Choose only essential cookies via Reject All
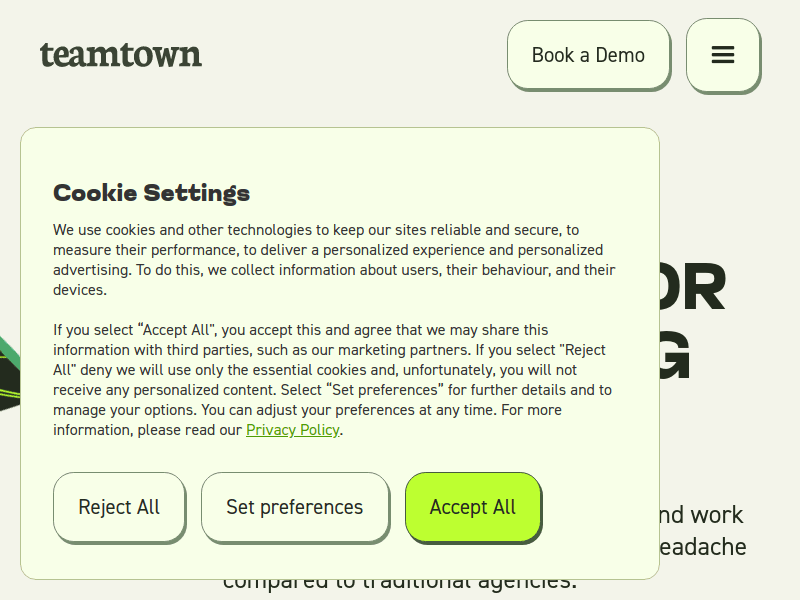 coord(119,507)
